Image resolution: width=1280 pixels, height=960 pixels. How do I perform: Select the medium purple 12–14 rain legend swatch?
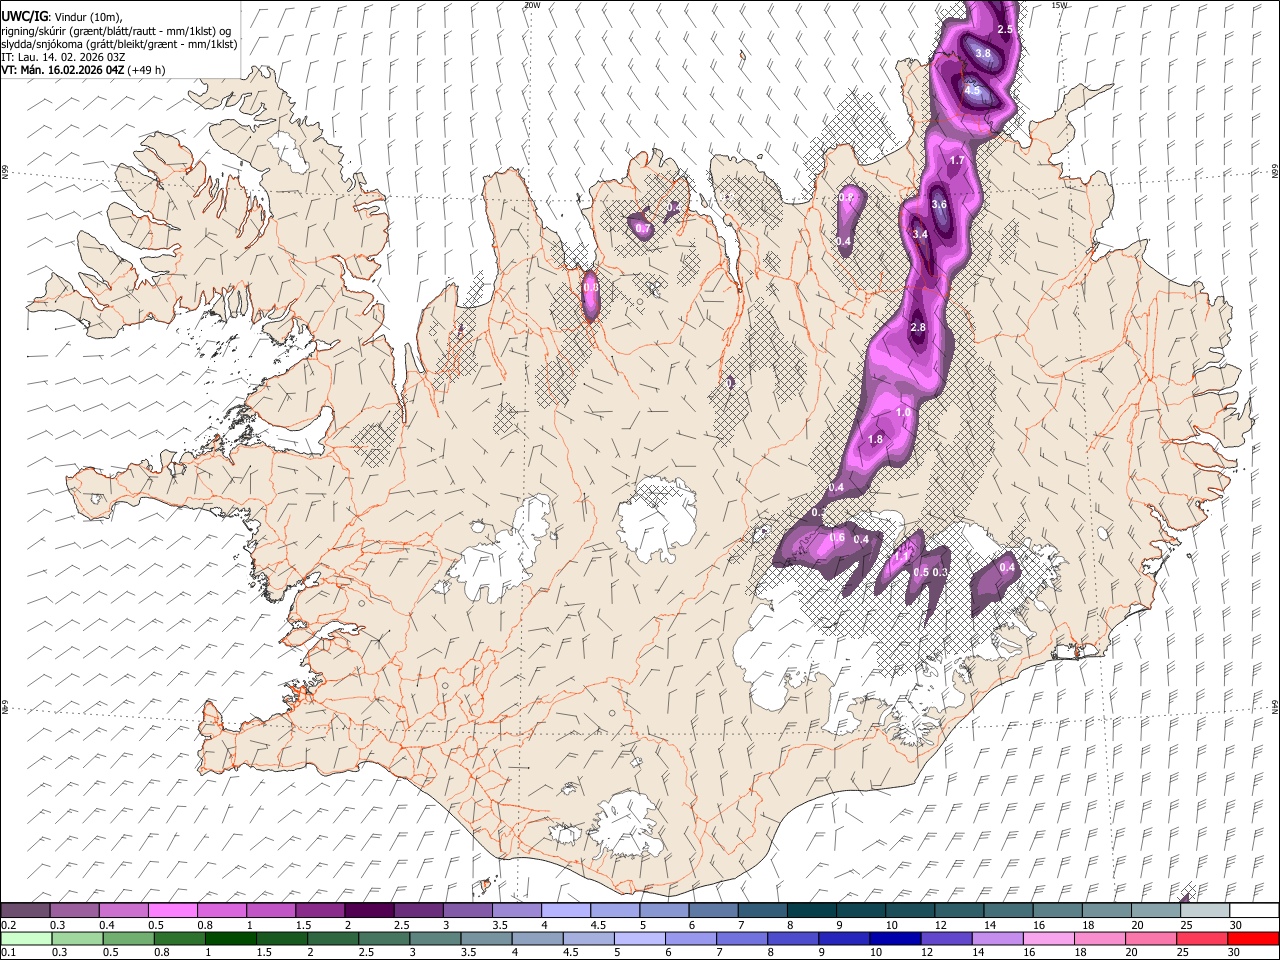945,938
